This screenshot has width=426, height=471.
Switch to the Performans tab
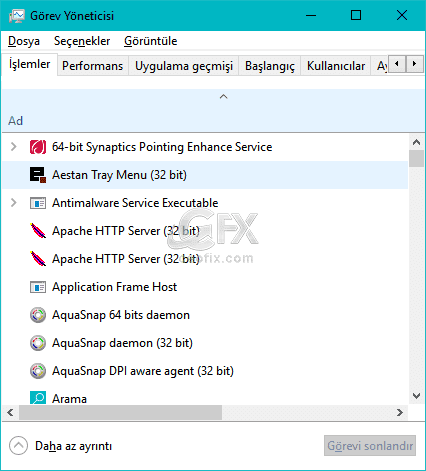click(x=92, y=66)
